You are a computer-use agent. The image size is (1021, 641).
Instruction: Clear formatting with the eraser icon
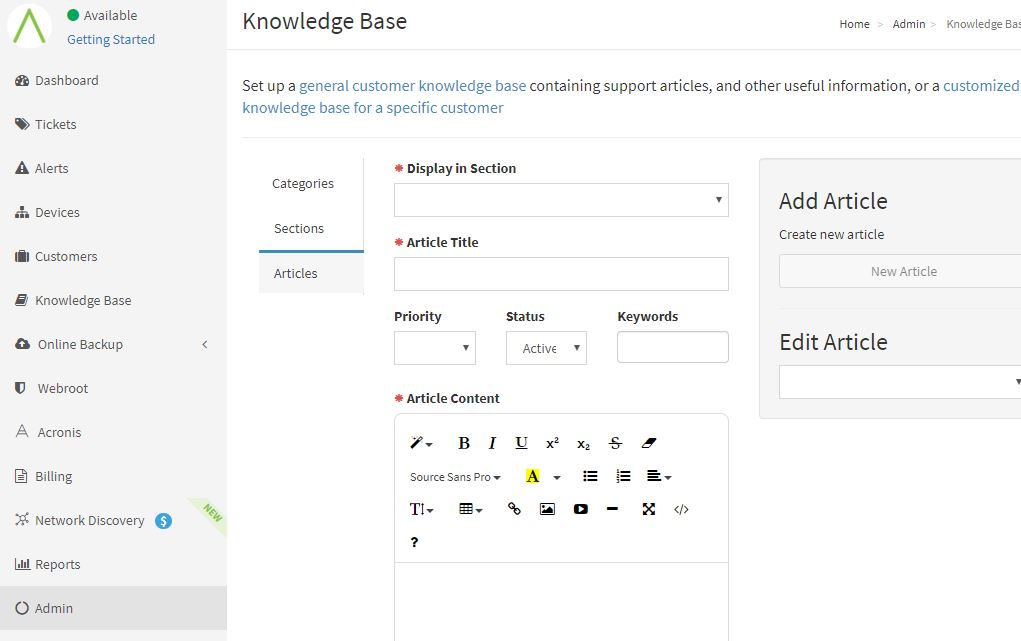click(649, 442)
